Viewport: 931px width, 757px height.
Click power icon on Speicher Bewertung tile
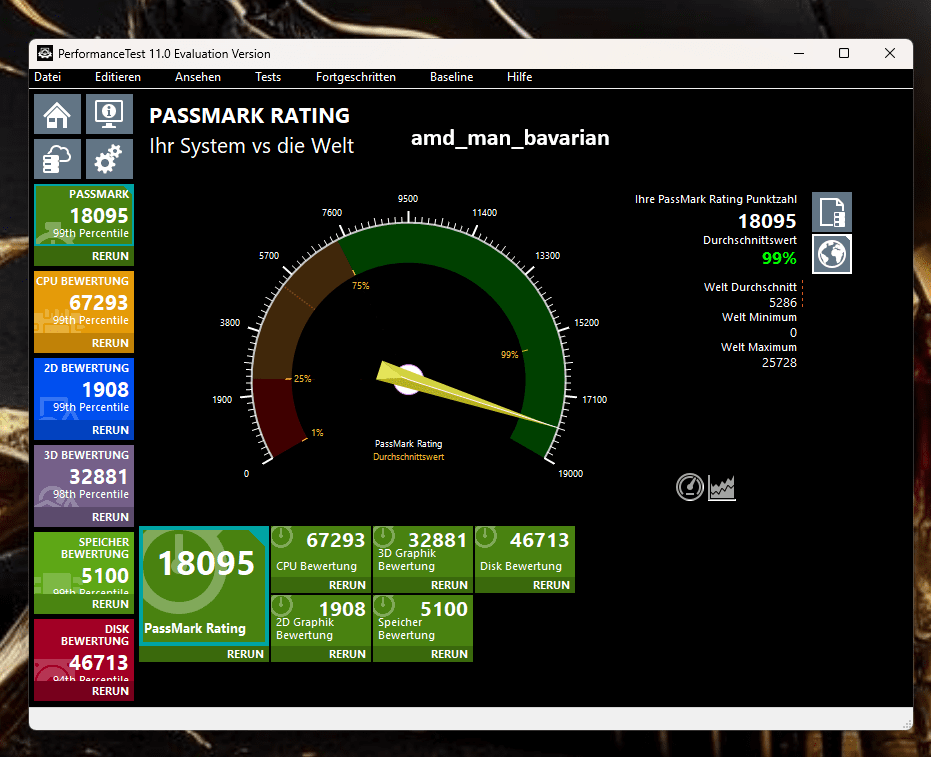pos(384,606)
